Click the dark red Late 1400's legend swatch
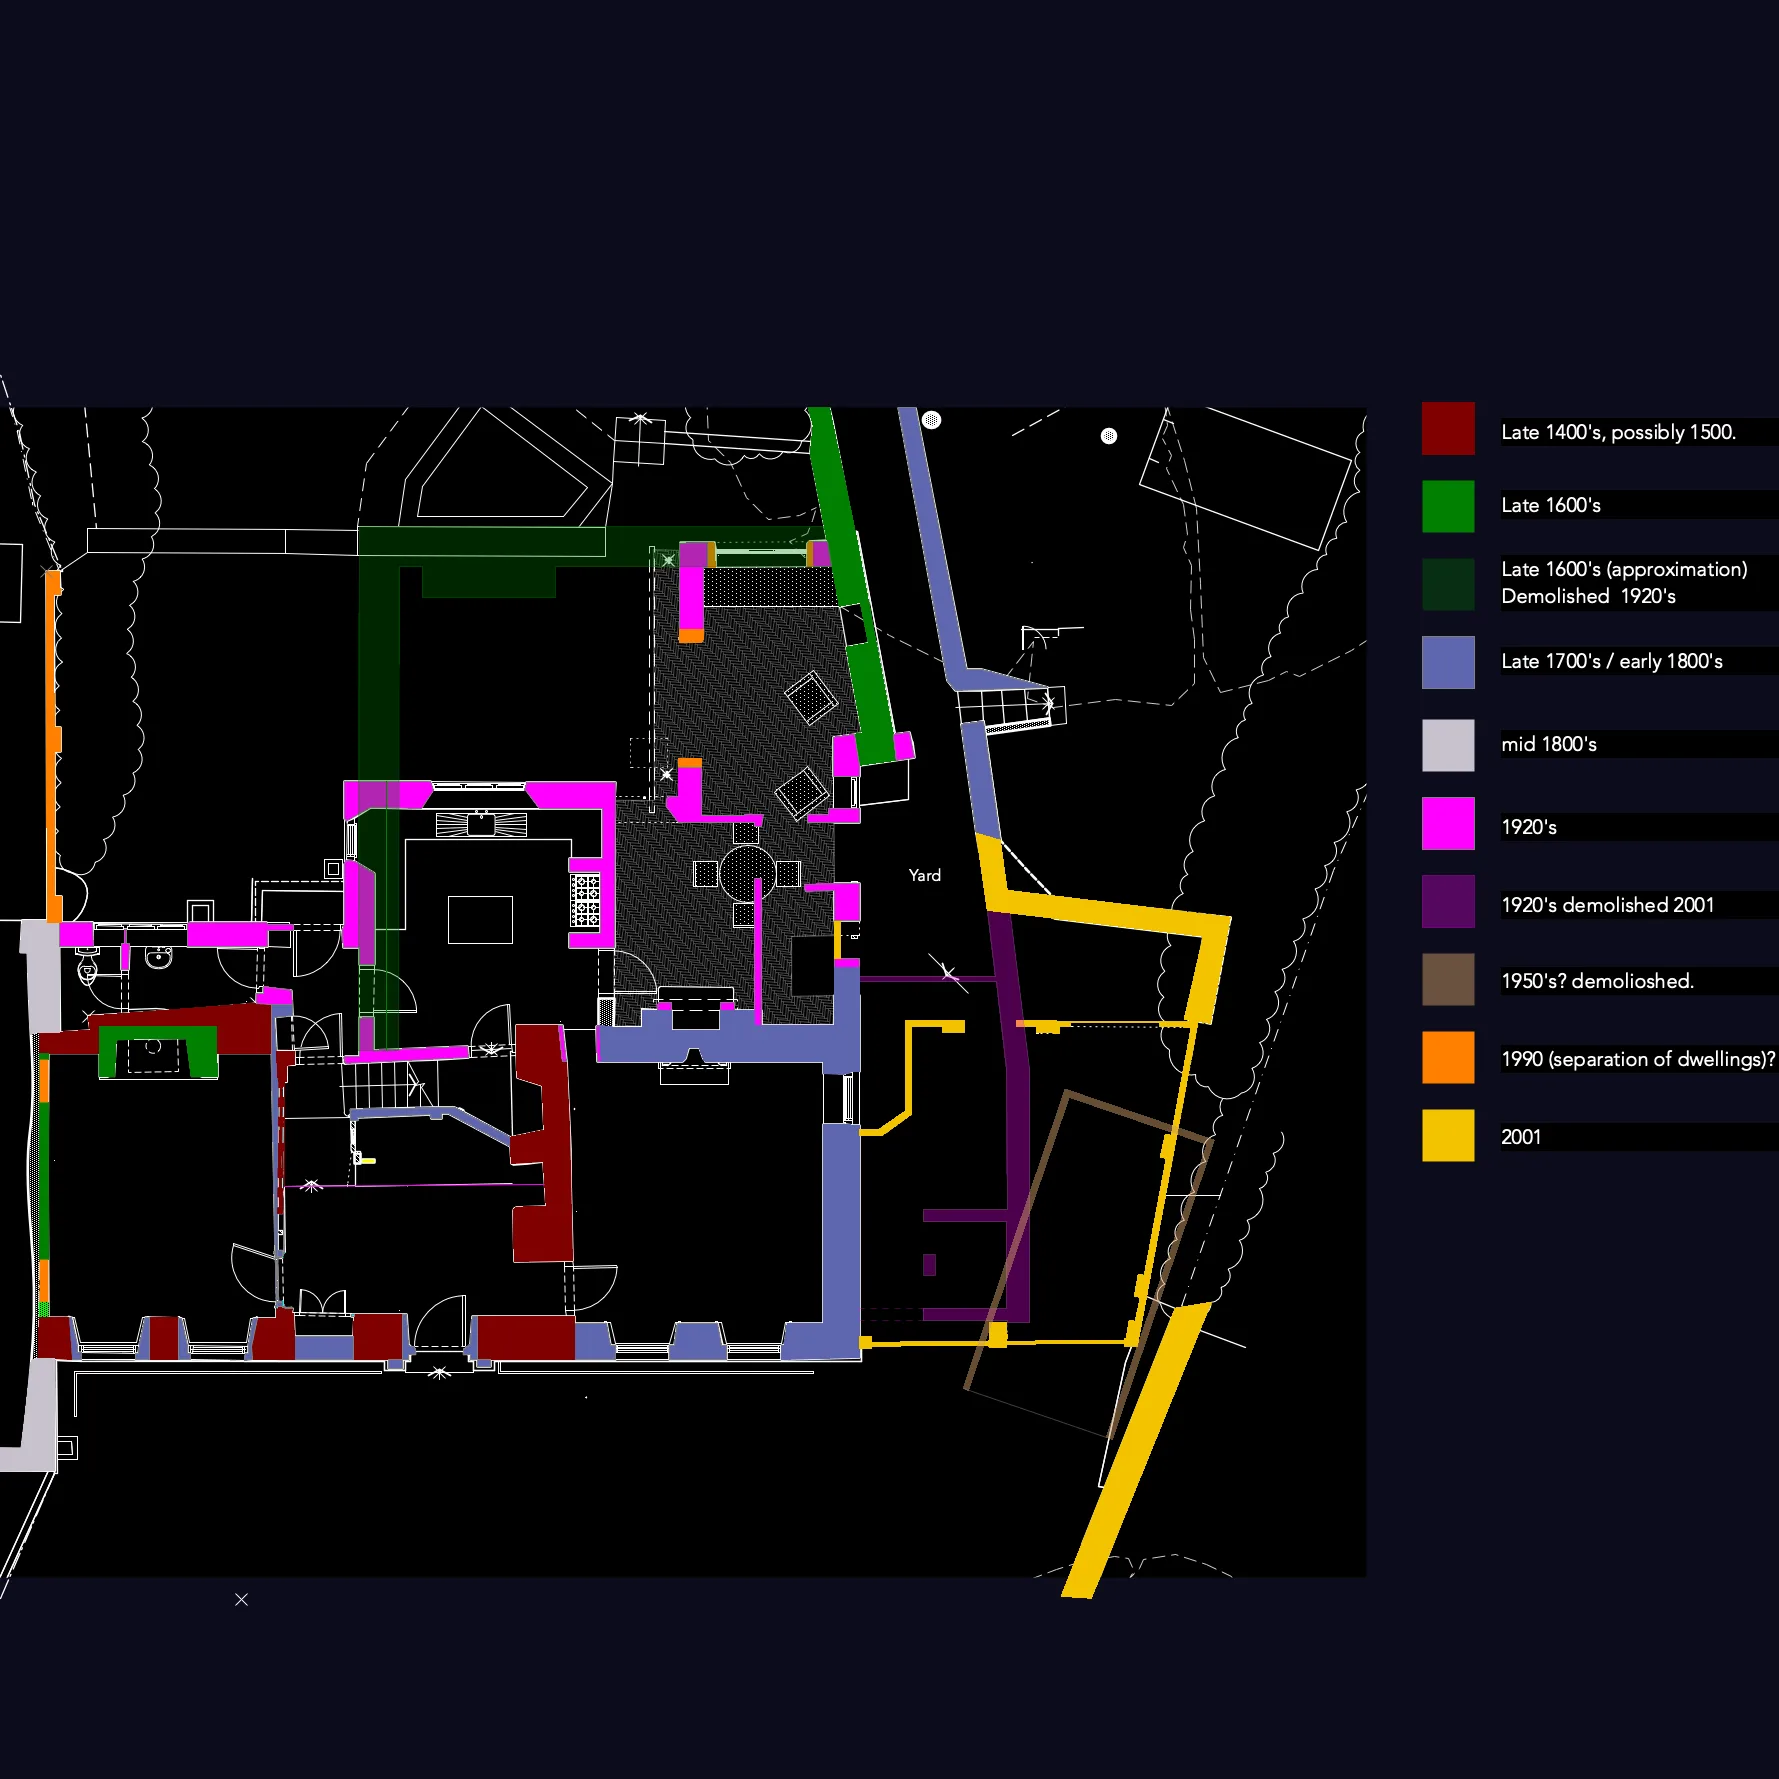This screenshot has width=1779, height=1779. coord(1448,429)
